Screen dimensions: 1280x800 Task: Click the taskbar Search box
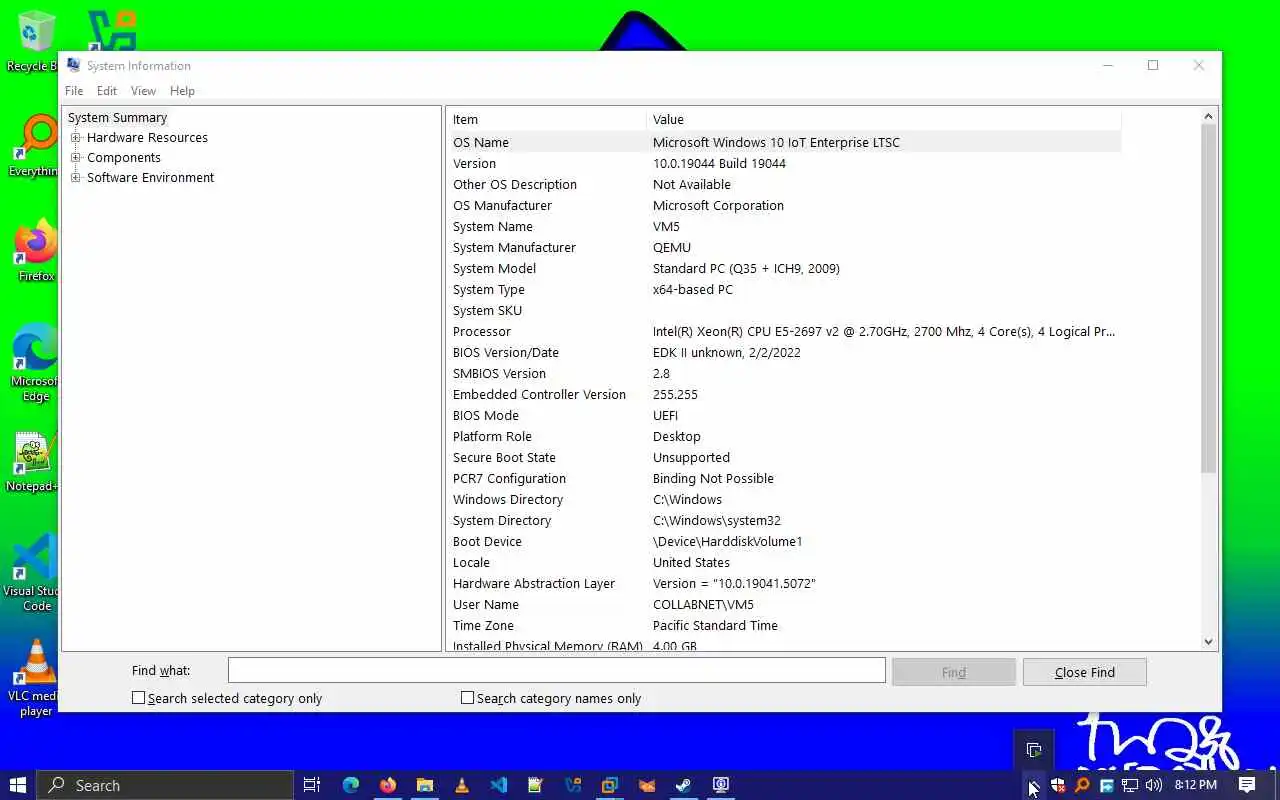(166, 785)
